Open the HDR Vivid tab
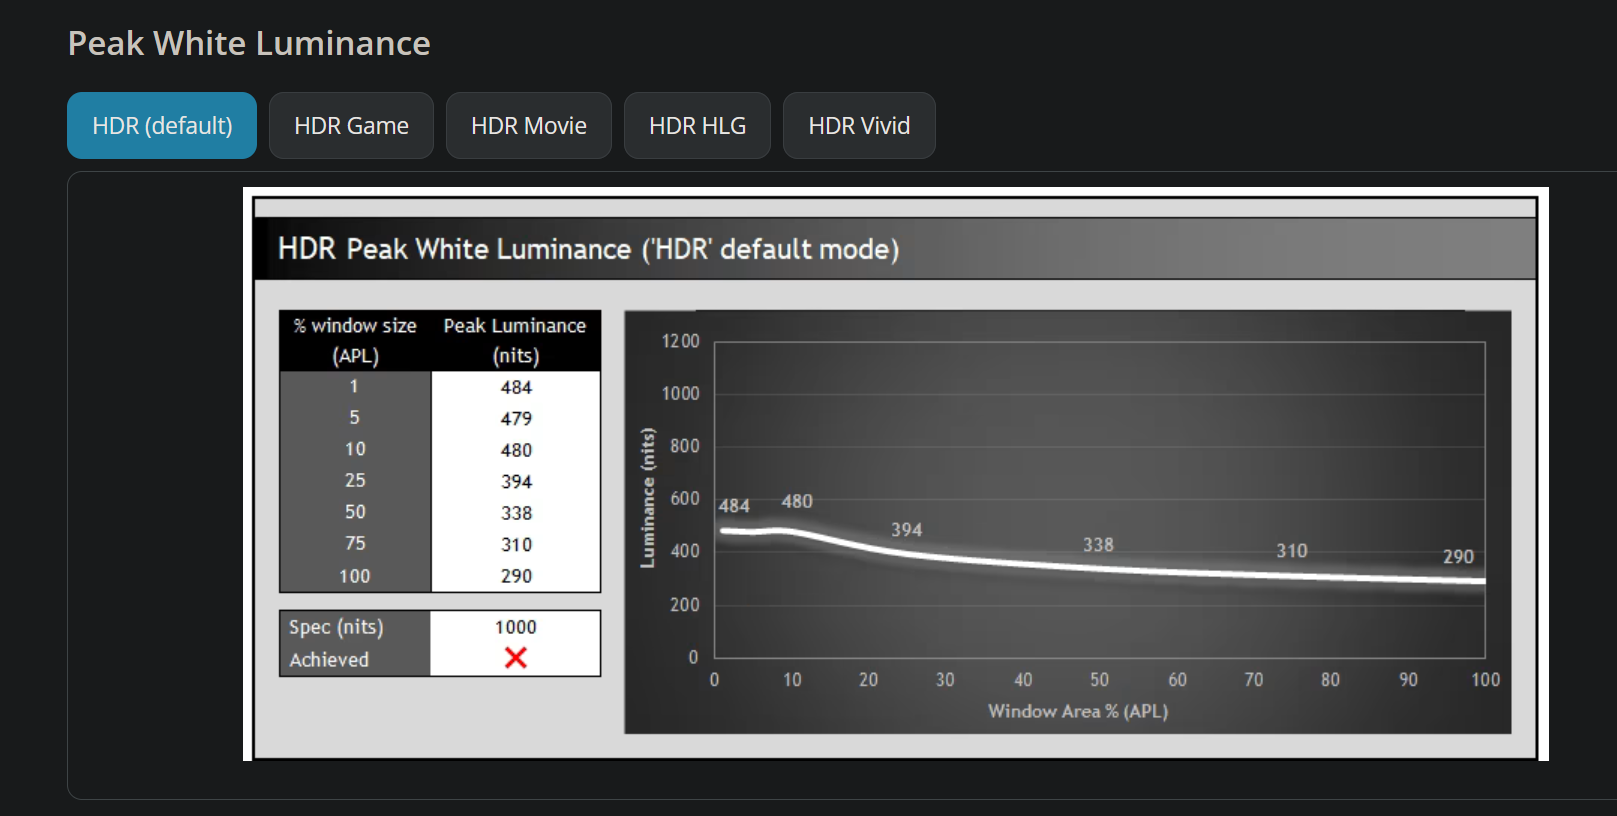Viewport: 1617px width, 816px height. (x=859, y=126)
